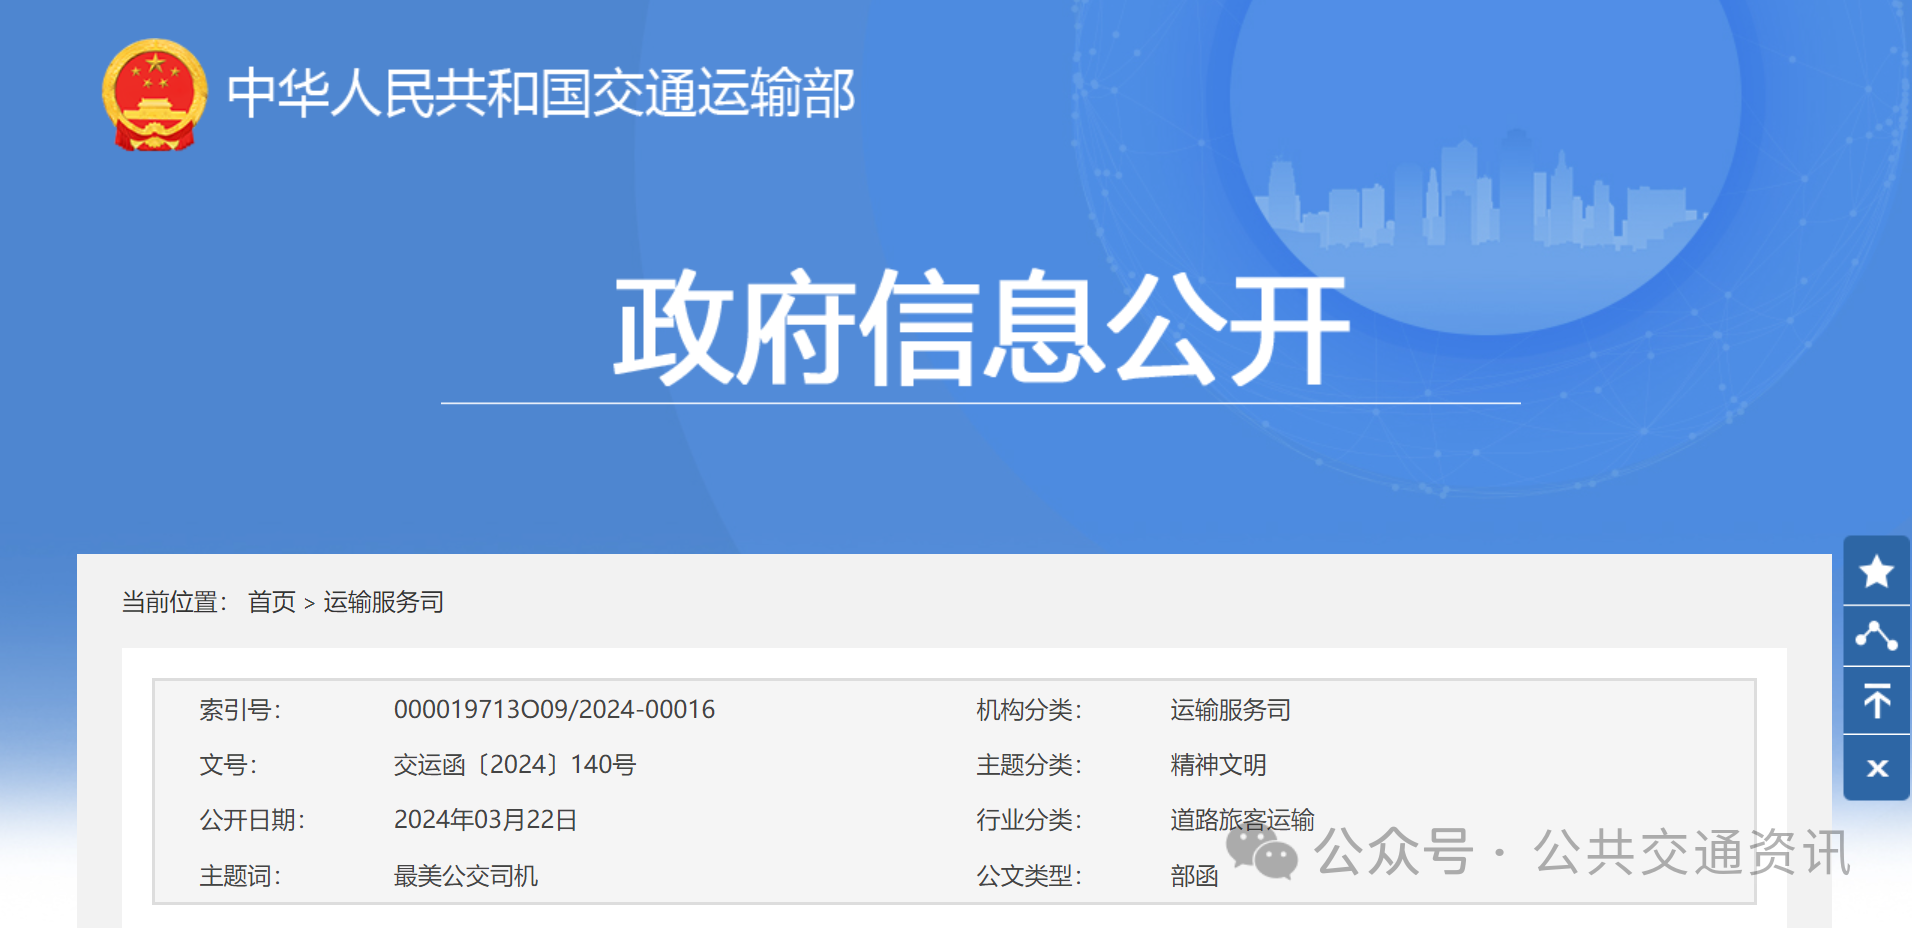Viewport: 1912px width, 928px height.
Task: Select 运输服务司 under 机构分类
Action: coord(1230,710)
